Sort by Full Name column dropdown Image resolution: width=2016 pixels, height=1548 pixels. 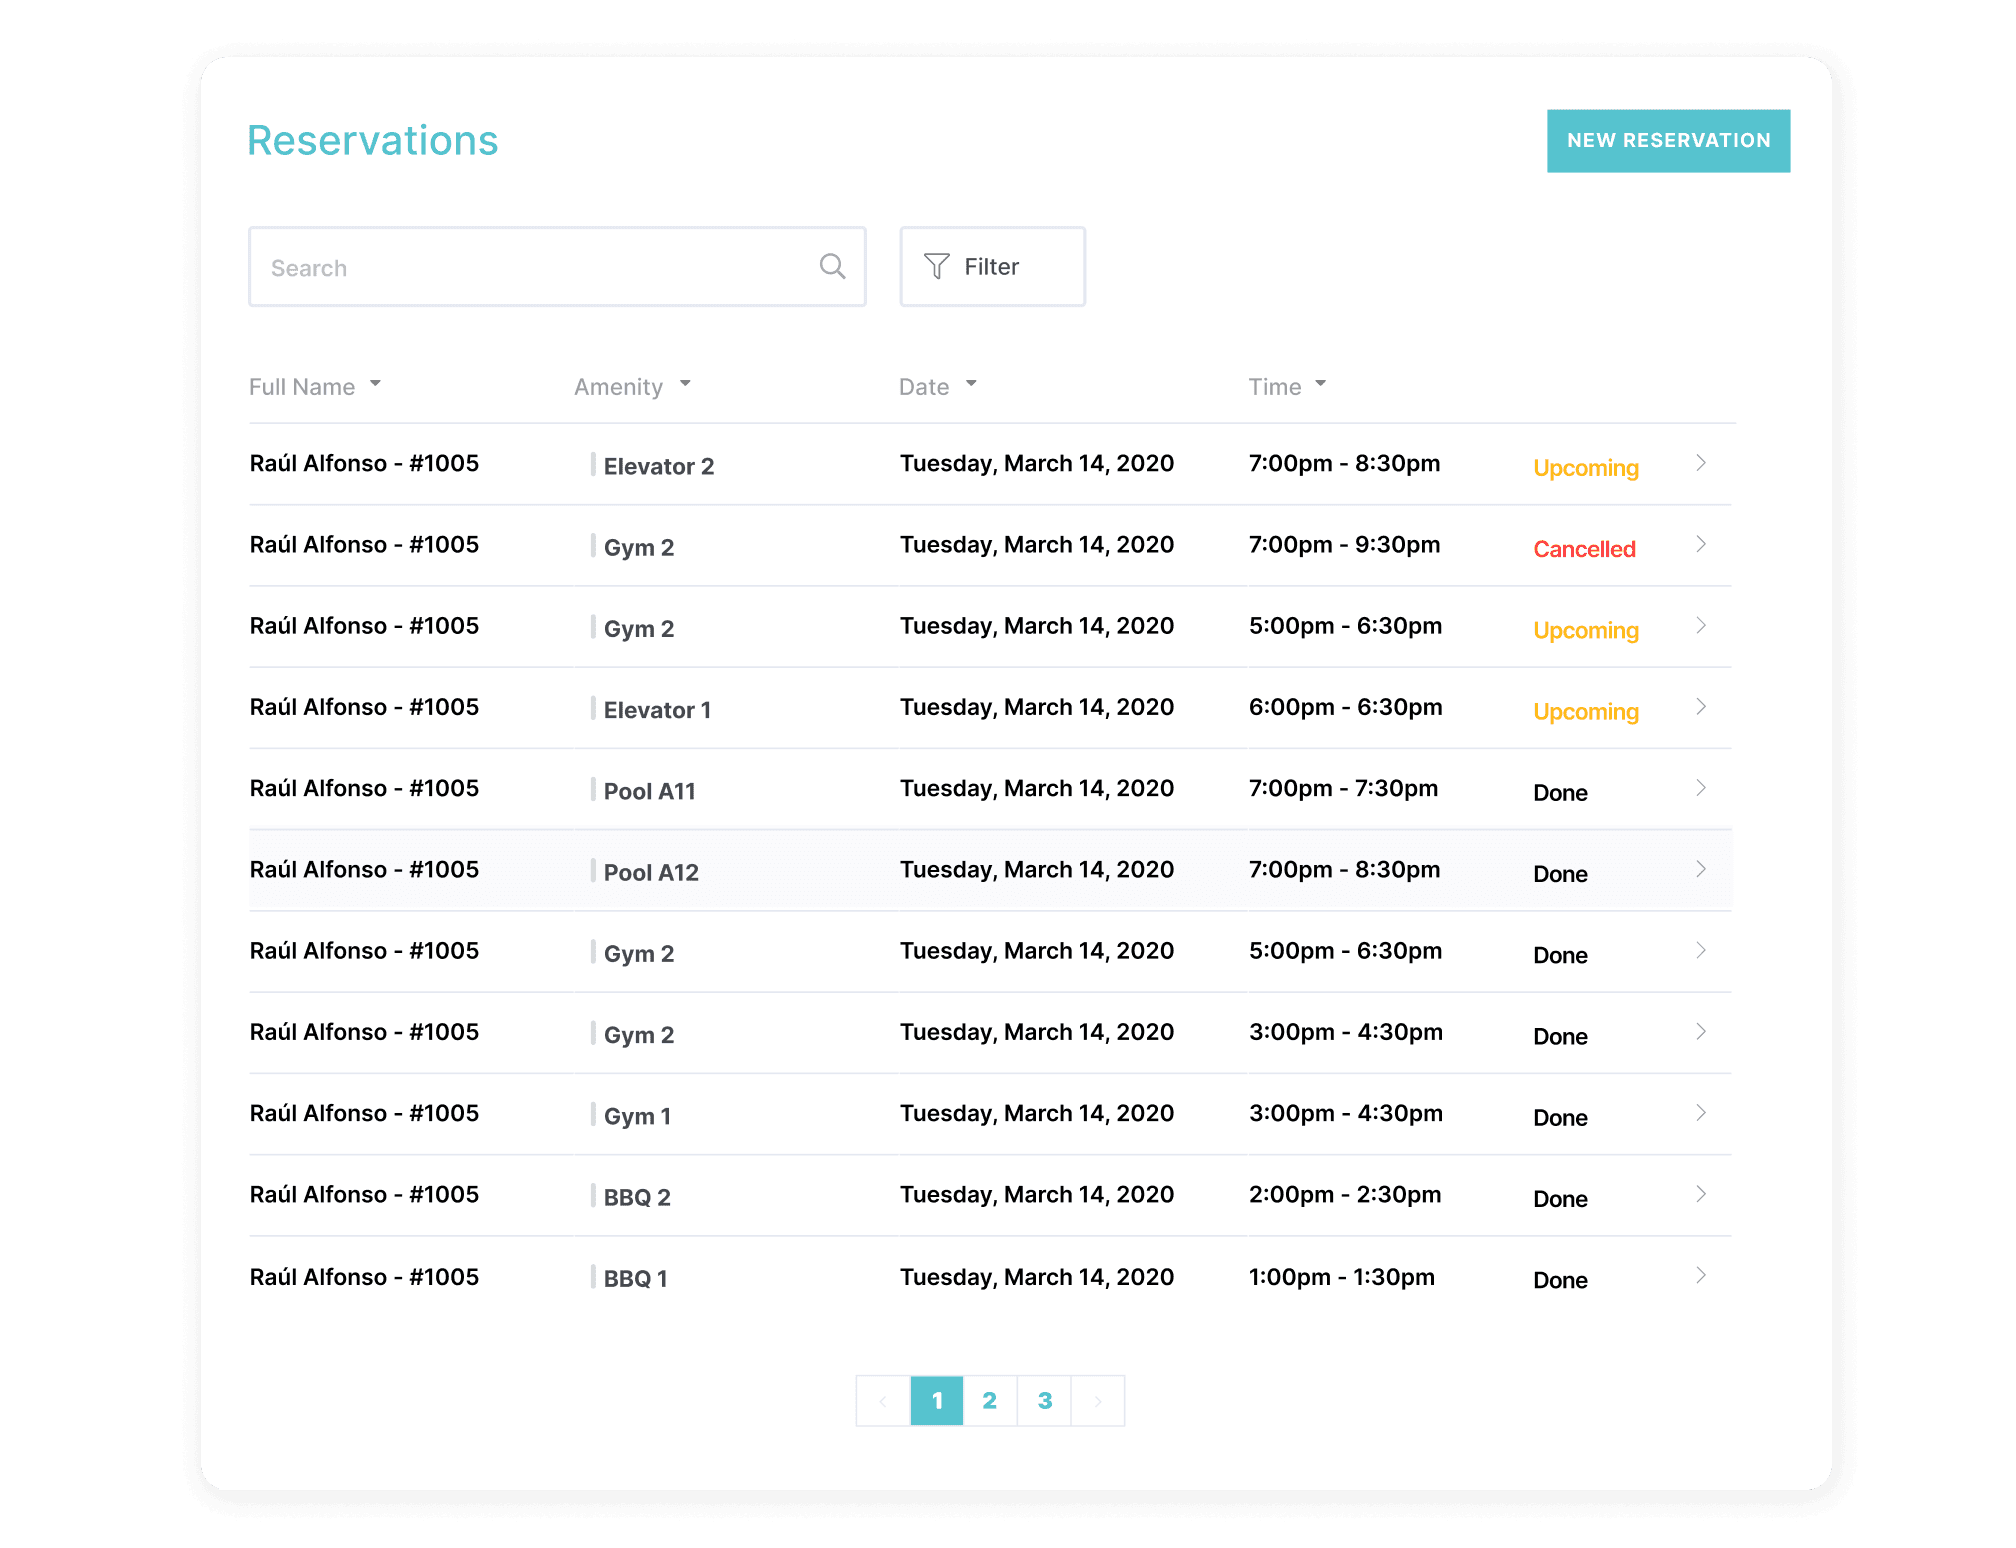coord(375,384)
